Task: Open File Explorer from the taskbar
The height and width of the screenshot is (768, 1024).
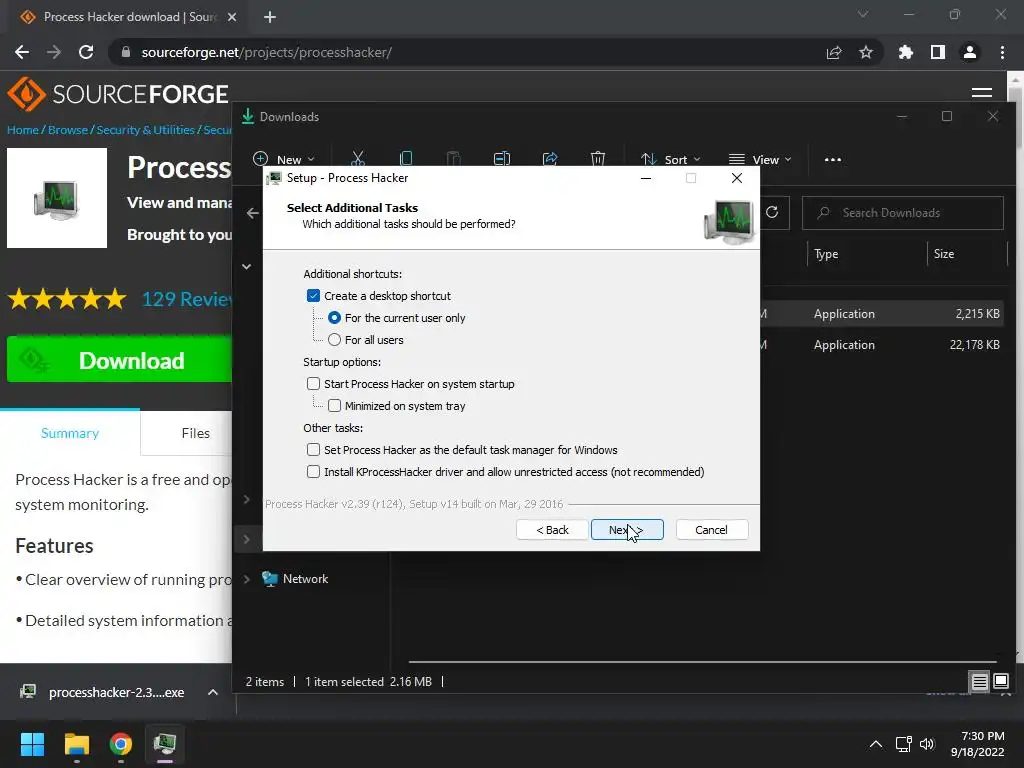Action: point(76,744)
